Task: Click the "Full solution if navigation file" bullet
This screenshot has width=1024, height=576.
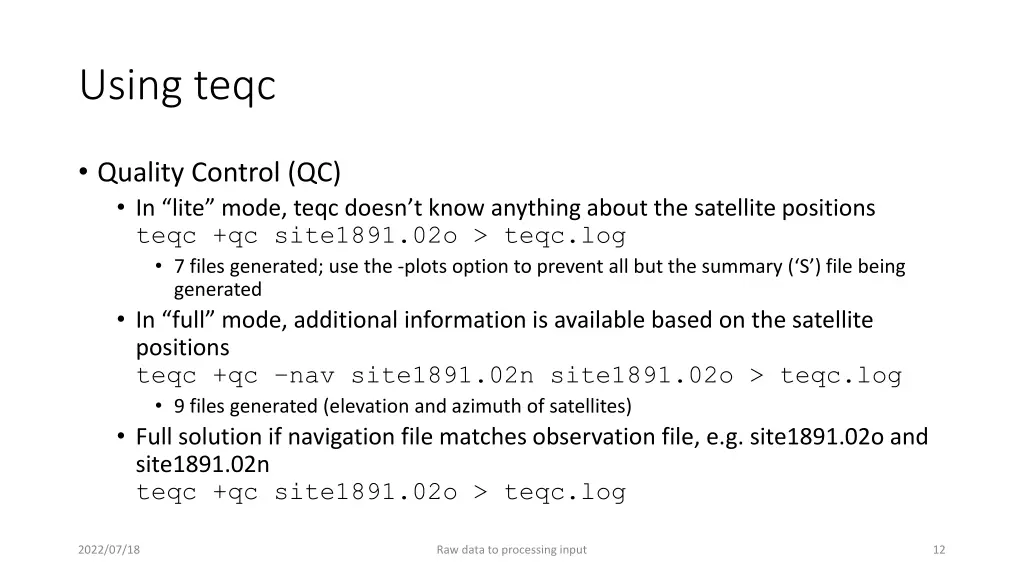Action: tap(531, 436)
